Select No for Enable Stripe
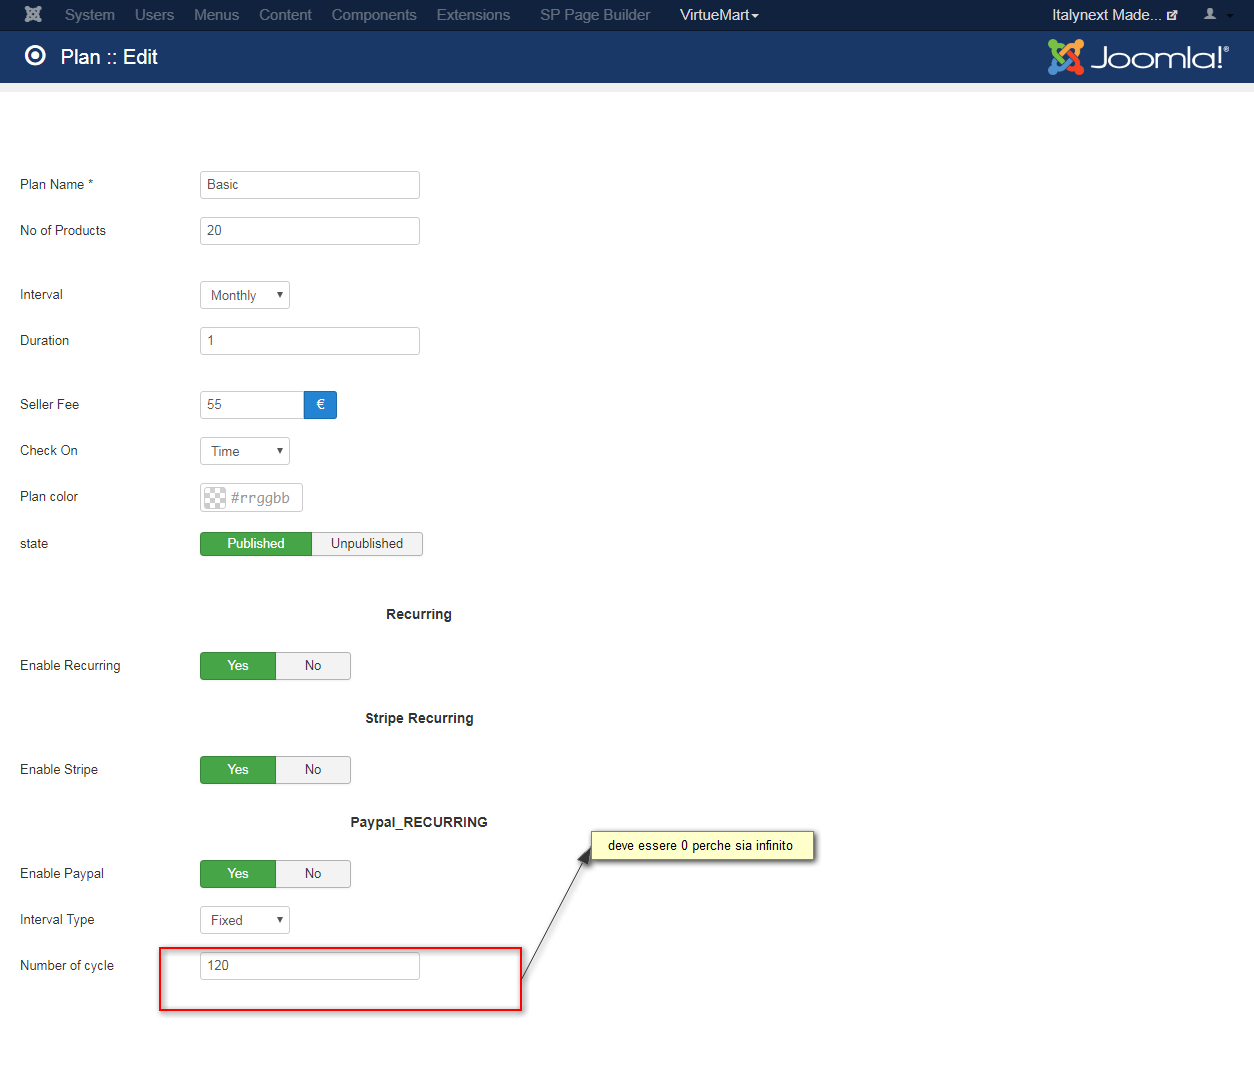 (313, 770)
